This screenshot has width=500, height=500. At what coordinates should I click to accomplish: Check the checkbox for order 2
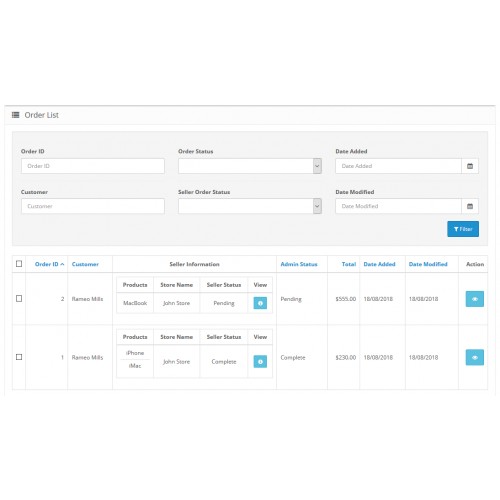(x=19, y=299)
